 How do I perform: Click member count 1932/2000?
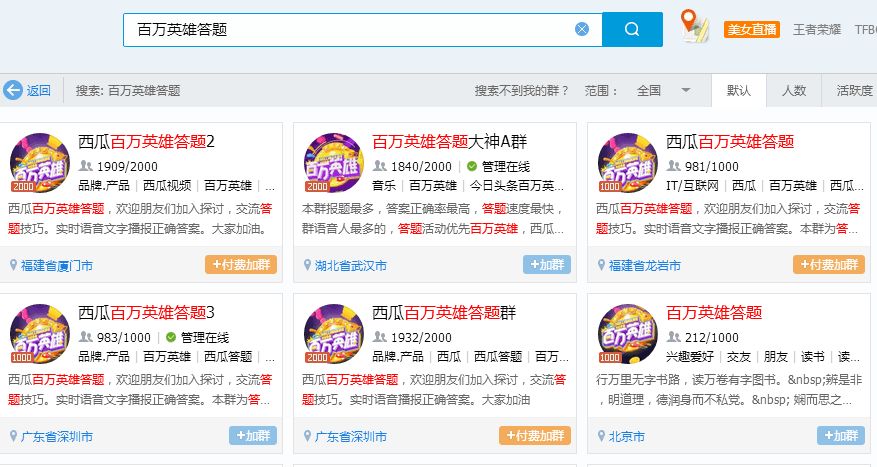[421, 338]
